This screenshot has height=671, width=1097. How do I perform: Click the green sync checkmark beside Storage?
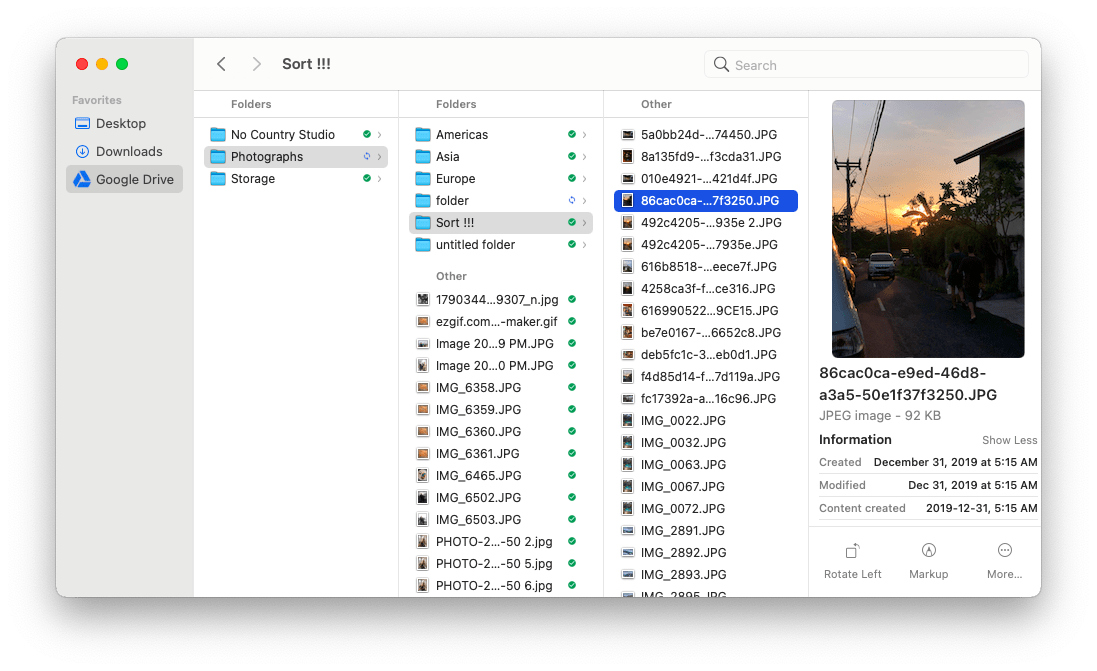pyautogui.click(x=366, y=178)
